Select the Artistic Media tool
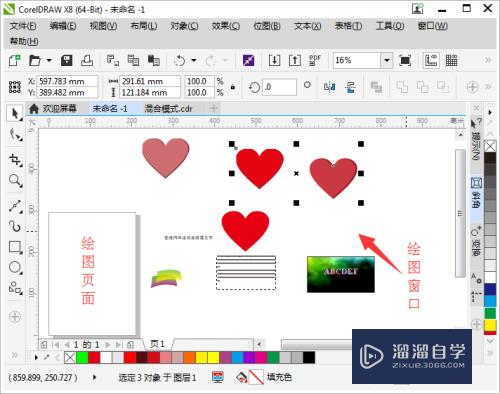The height and width of the screenshot is (394, 500). (x=15, y=226)
